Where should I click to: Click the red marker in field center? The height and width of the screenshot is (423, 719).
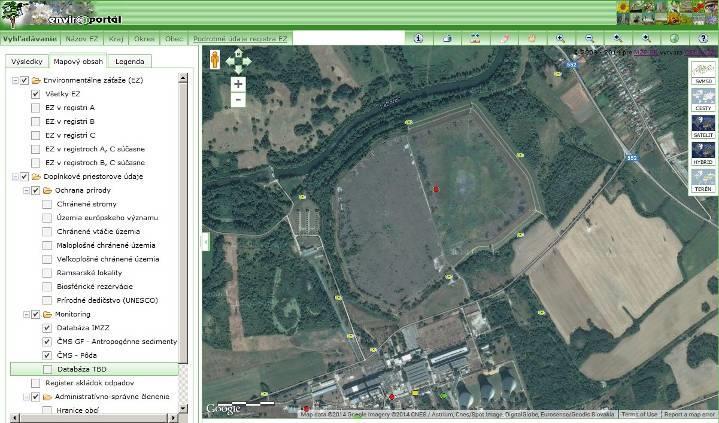436,189
